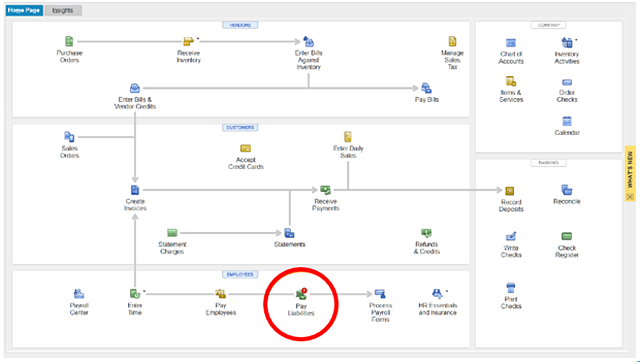
Task: Click HR Essentials and Insurance icon
Action: (x=437, y=294)
